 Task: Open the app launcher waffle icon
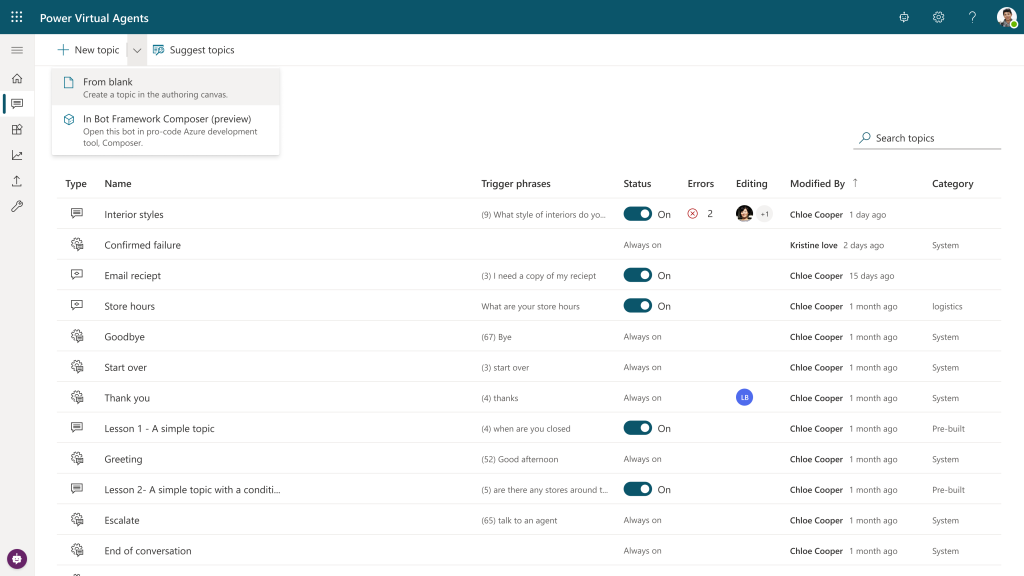pyautogui.click(x=17, y=17)
